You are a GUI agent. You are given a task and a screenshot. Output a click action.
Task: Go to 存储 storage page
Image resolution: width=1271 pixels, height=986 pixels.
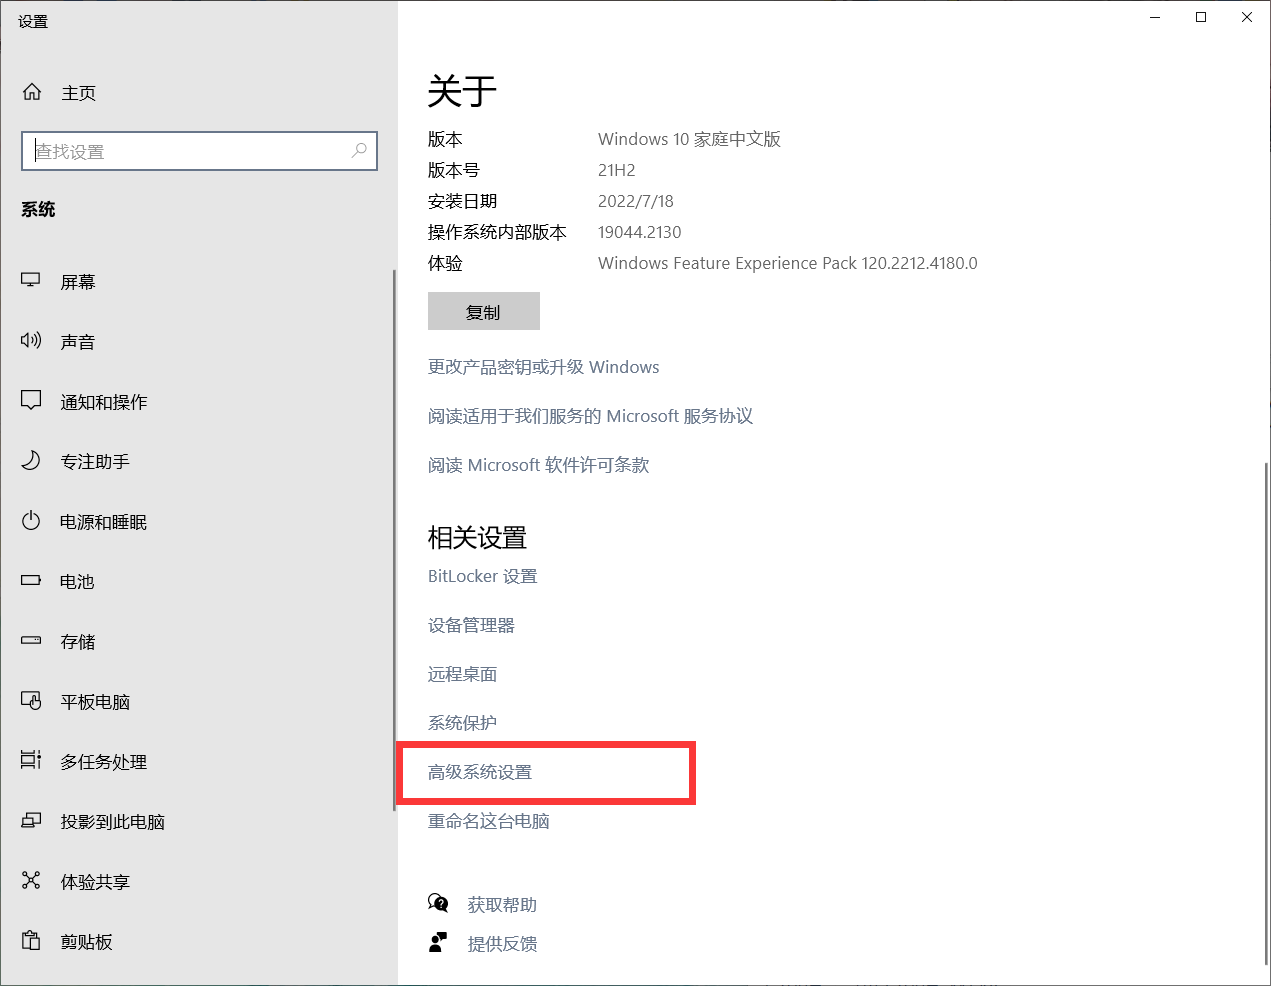coord(78,642)
